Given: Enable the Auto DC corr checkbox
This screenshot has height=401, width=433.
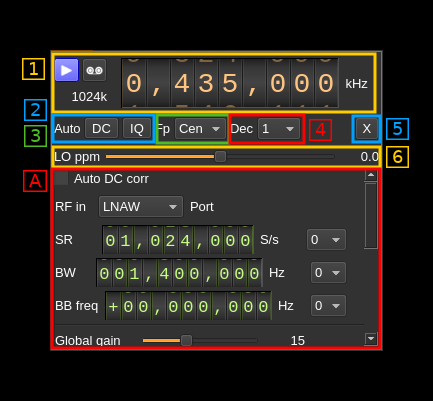Looking at the screenshot, I should pyautogui.click(x=61, y=178).
